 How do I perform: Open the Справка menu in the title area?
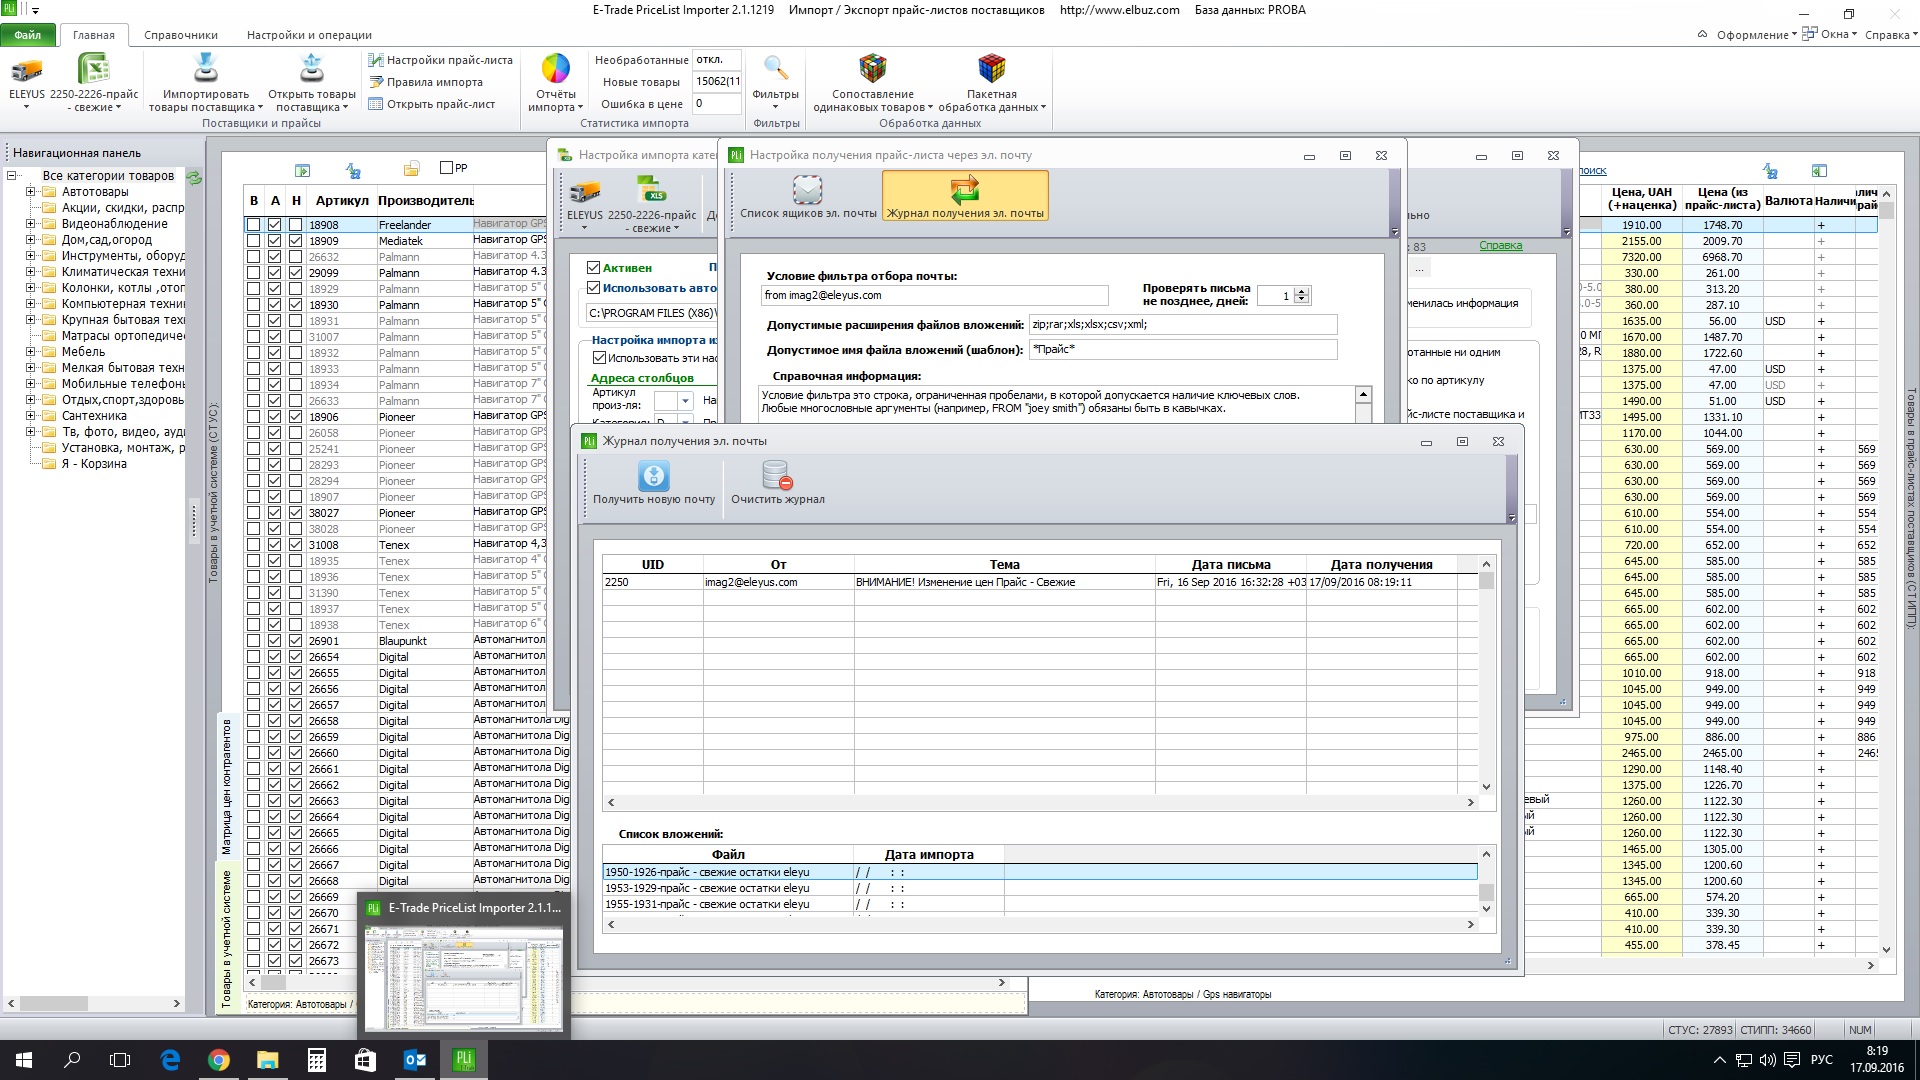coord(1891,35)
